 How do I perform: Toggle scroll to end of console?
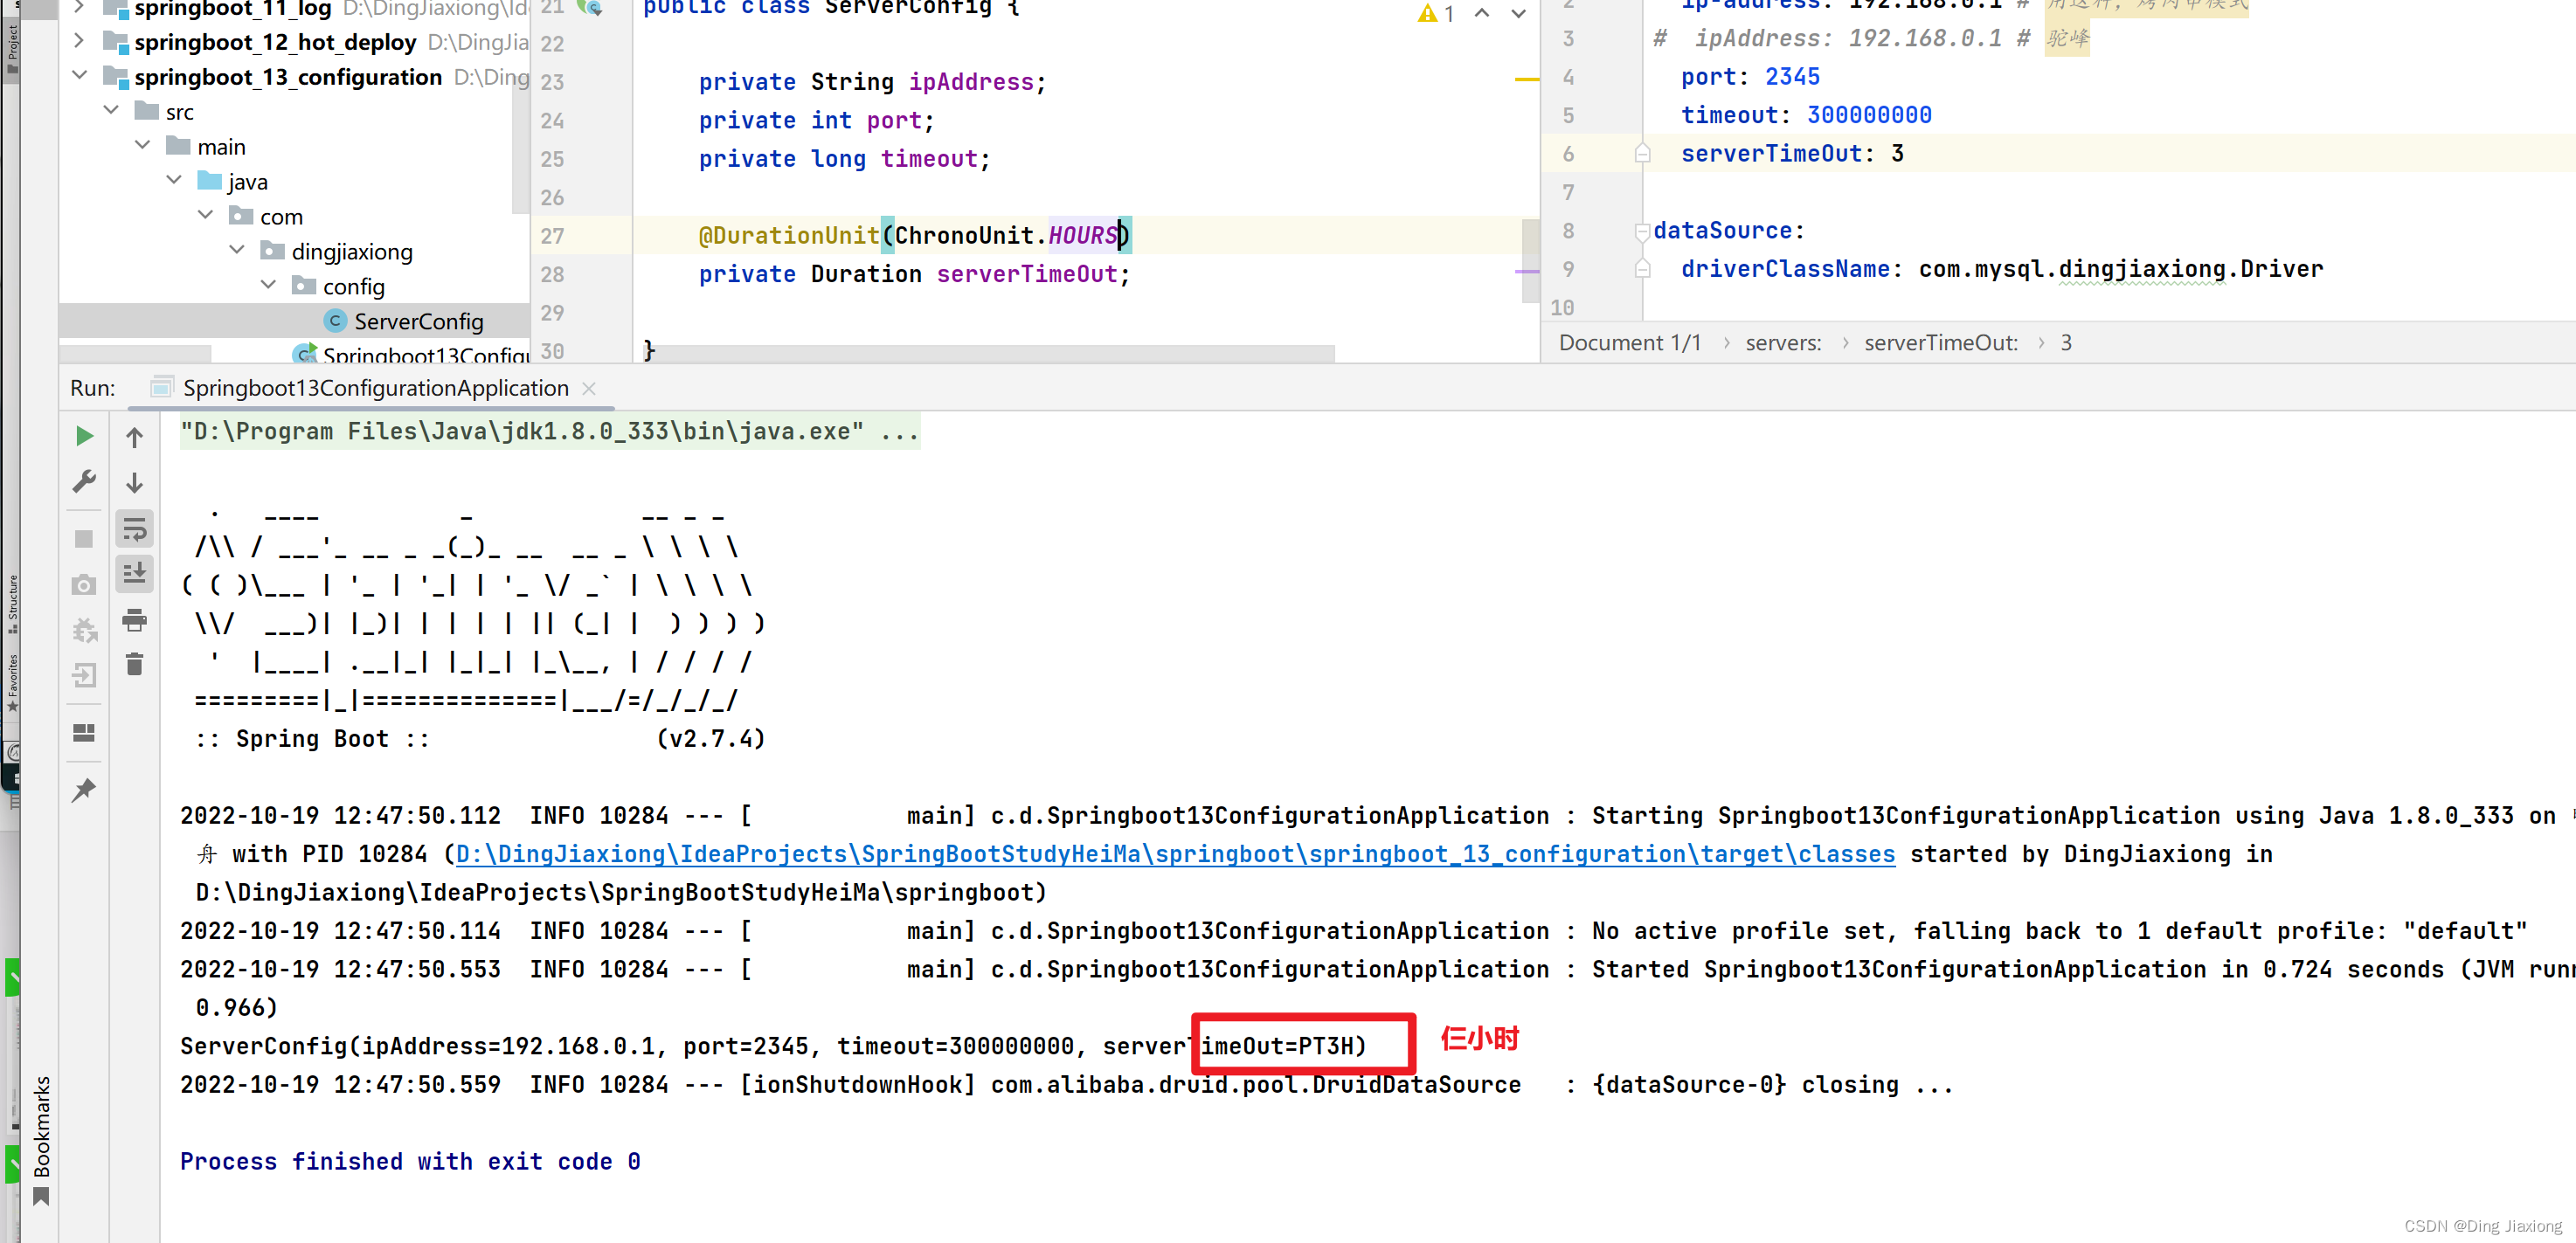click(134, 574)
